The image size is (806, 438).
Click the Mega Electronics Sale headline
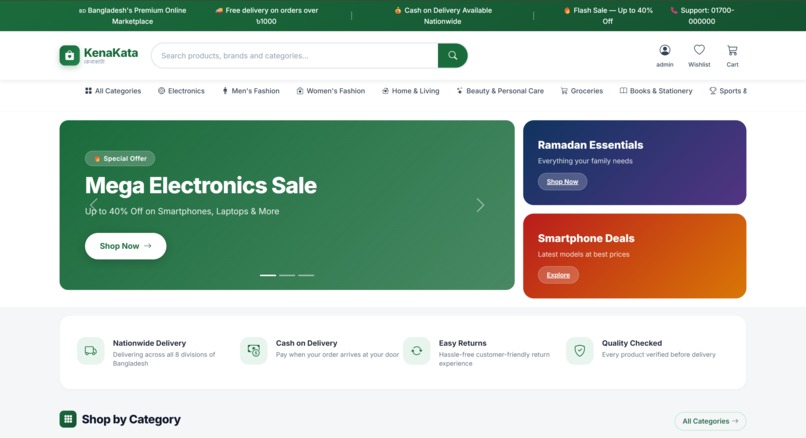(200, 186)
